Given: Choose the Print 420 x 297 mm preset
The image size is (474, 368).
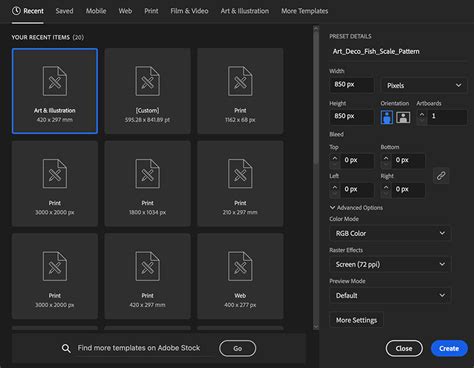Looking at the screenshot, I should pos(147,276).
